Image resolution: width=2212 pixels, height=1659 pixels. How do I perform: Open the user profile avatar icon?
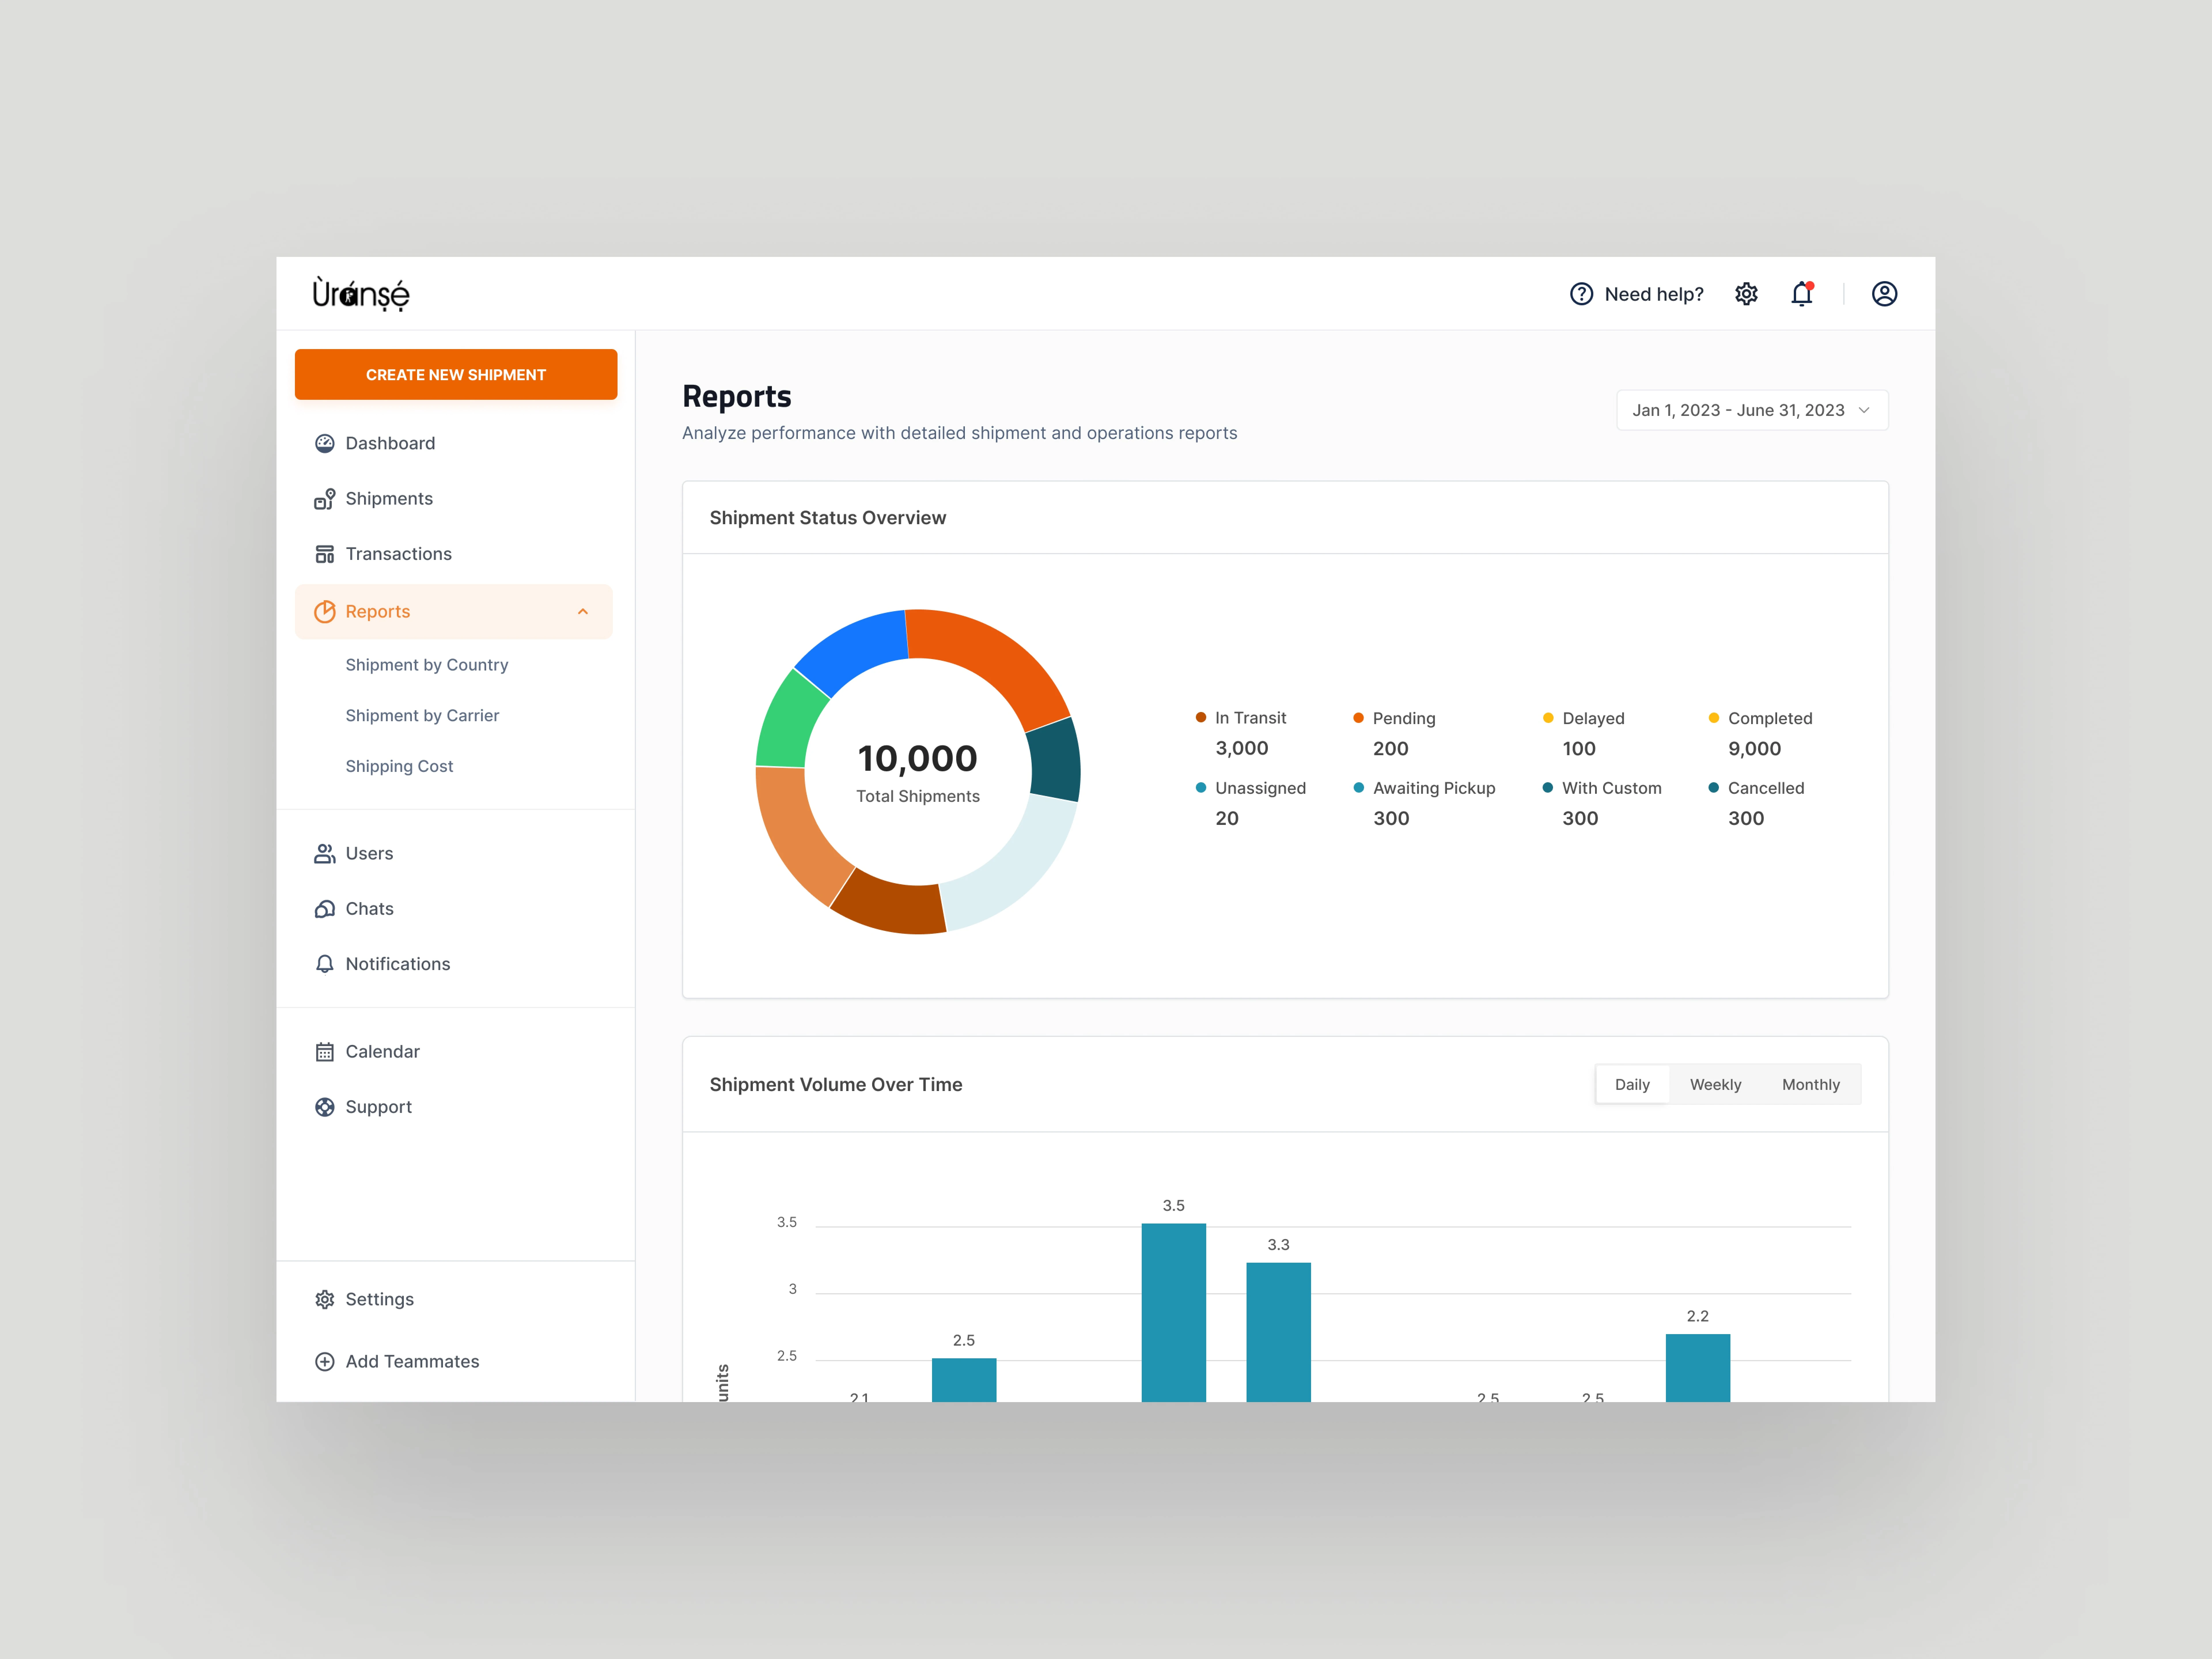tap(1884, 294)
